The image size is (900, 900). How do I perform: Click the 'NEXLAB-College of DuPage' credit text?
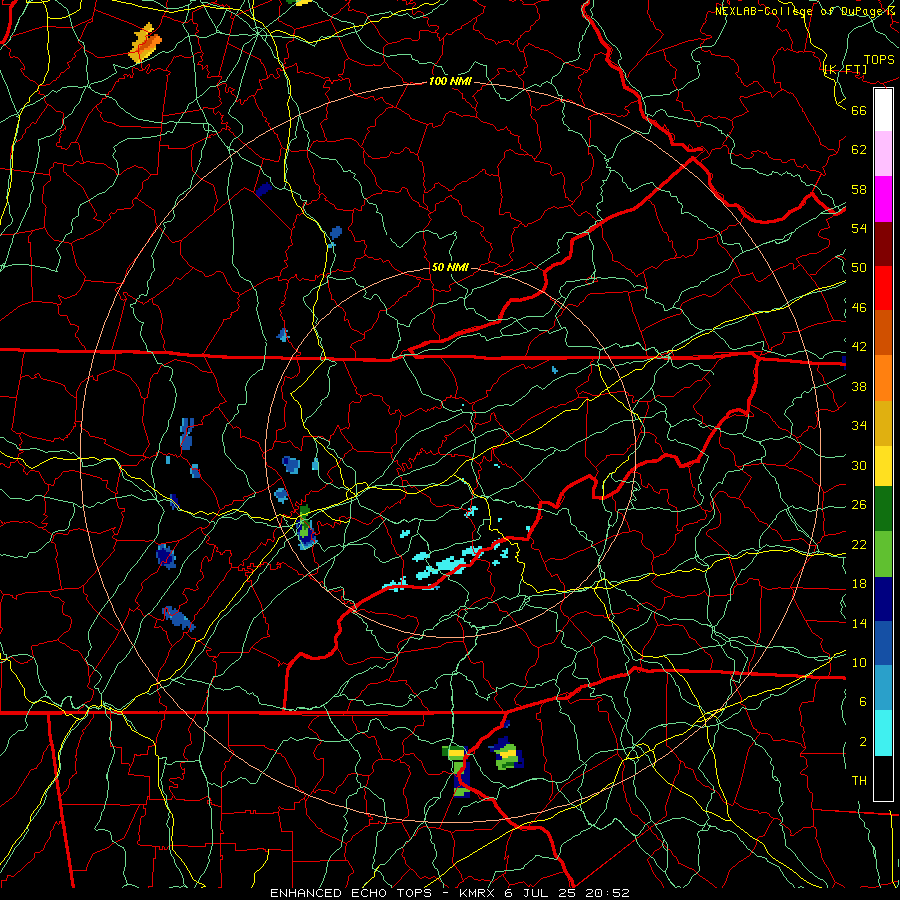coord(801,11)
